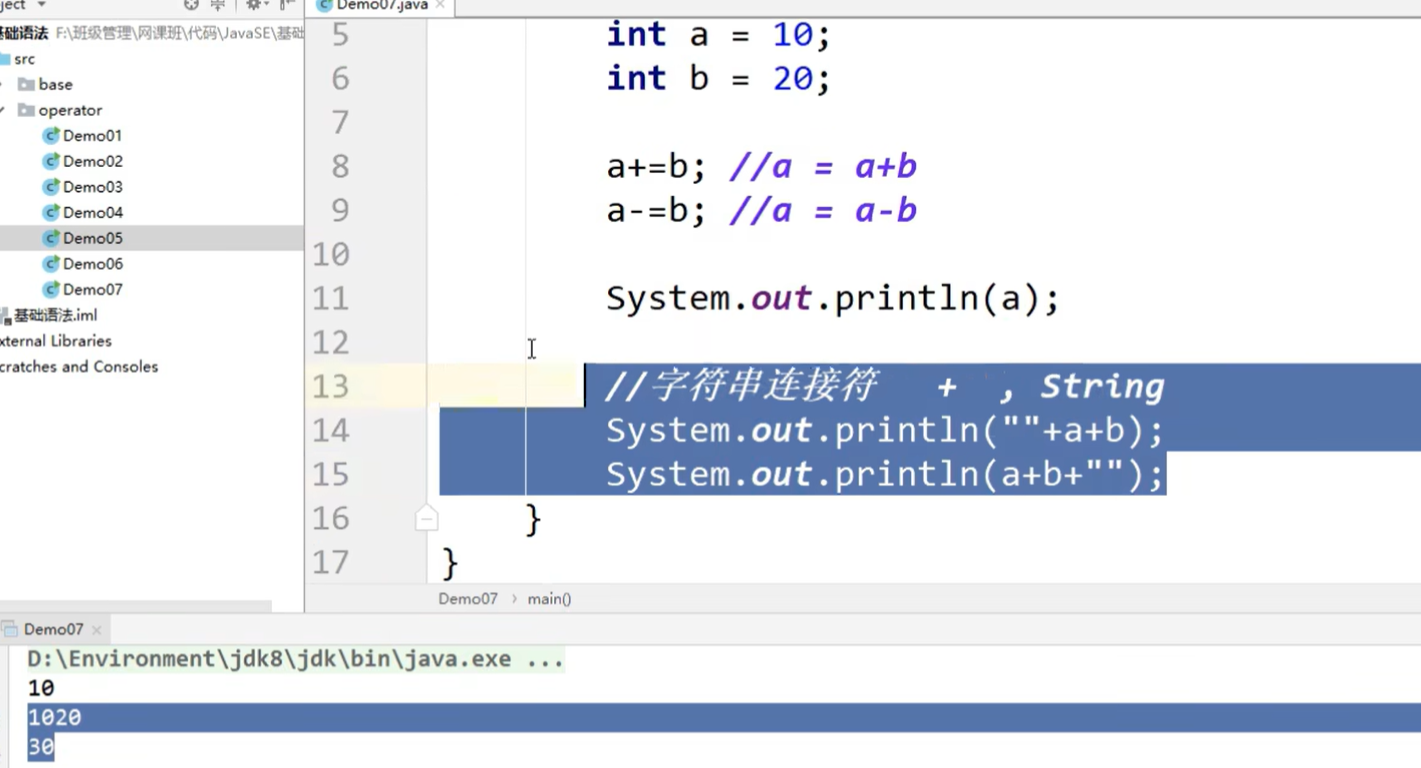This screenshot has height=768, width=1421.
Task: Click the Demo07 breadcrumb
Action: (x=467, y=599)
